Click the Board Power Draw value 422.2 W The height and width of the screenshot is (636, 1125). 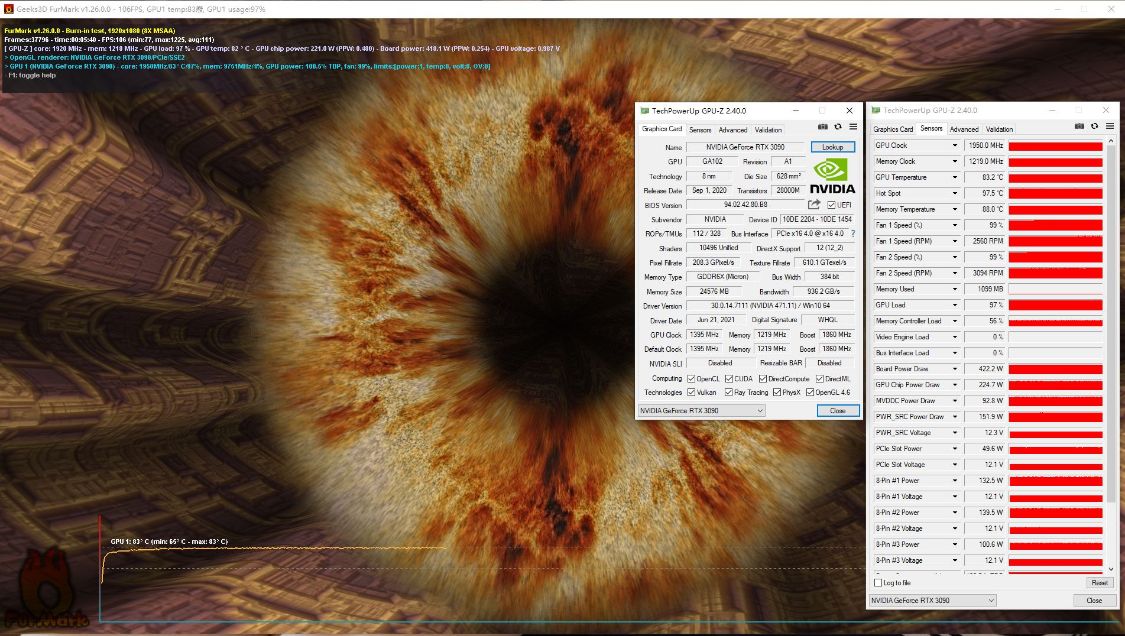click(x=984, y=369)
